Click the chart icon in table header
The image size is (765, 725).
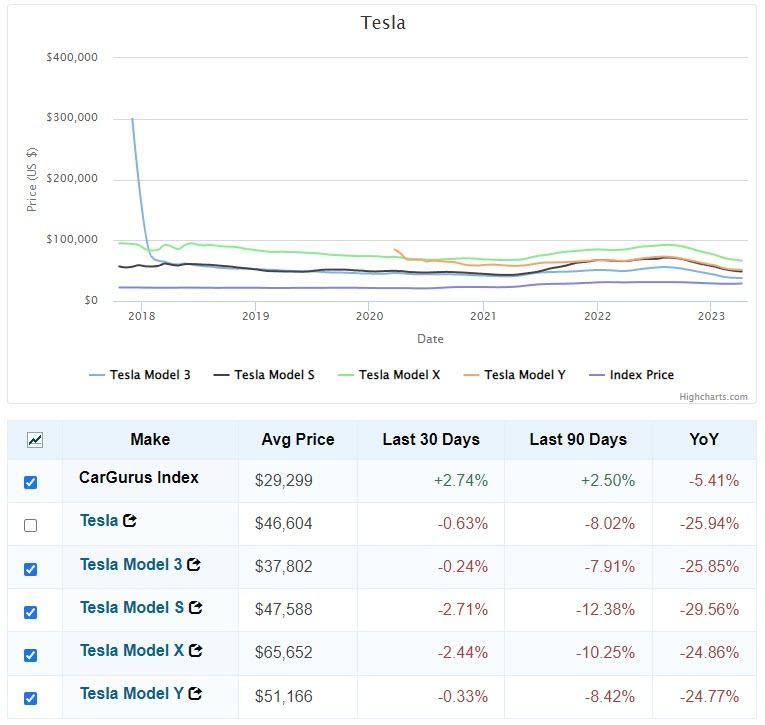35,439
